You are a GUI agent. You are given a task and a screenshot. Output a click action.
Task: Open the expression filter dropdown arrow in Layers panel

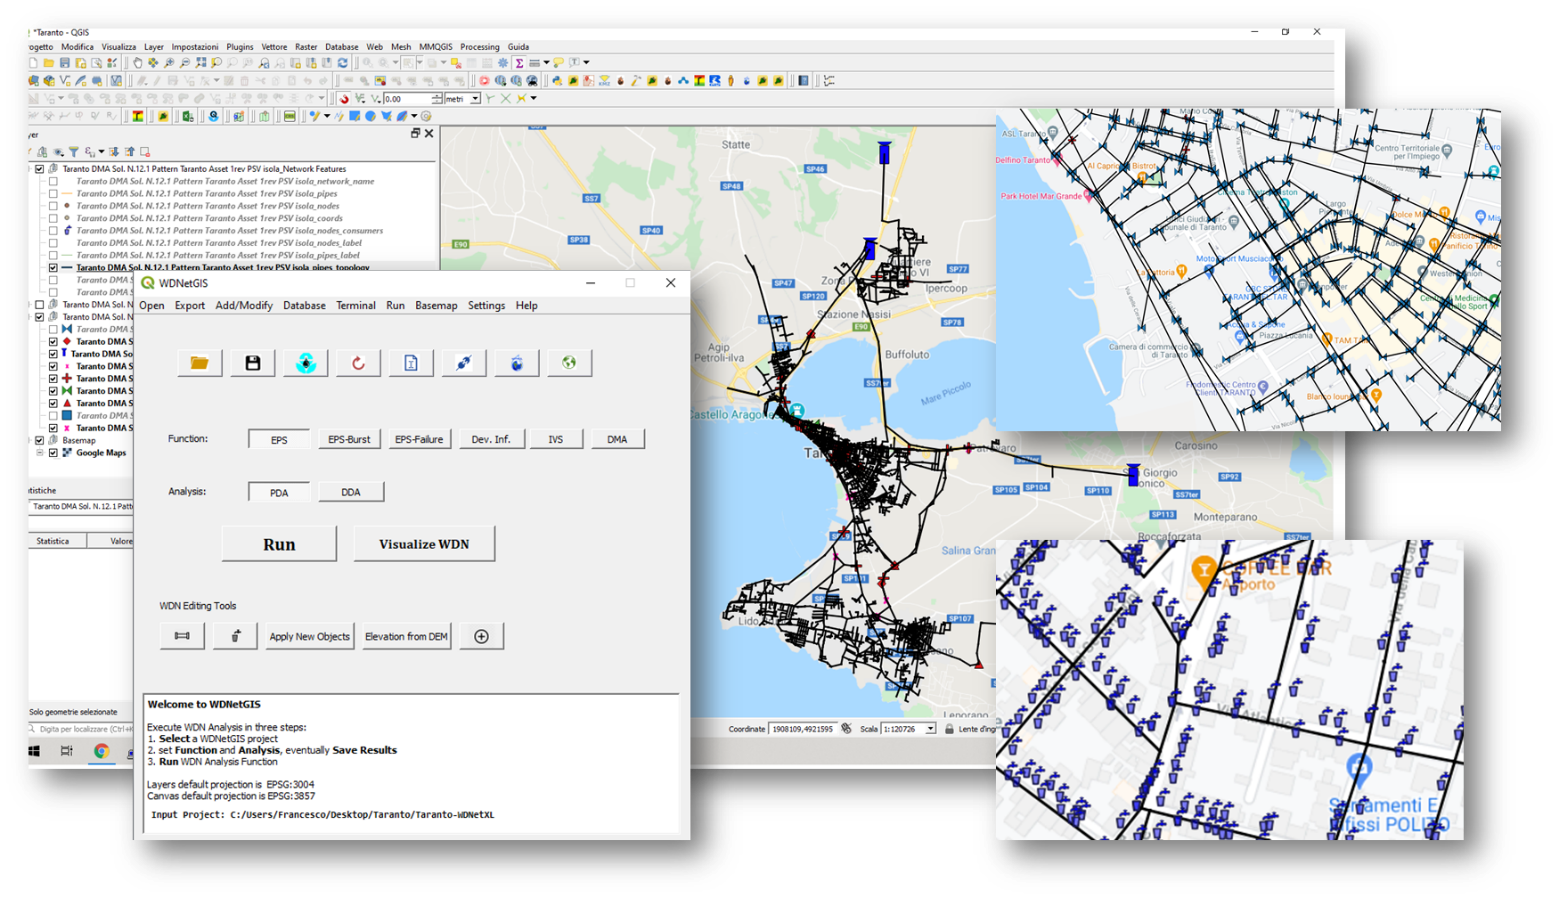pyautogui.click(x=101, y=152)
